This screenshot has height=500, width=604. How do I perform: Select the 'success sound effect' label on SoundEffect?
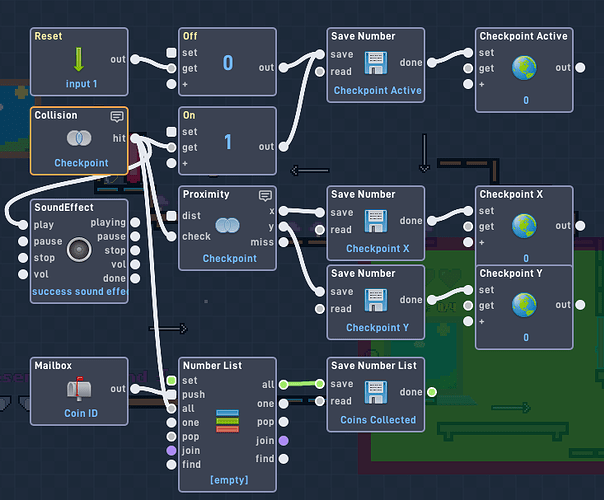point(79,292)
